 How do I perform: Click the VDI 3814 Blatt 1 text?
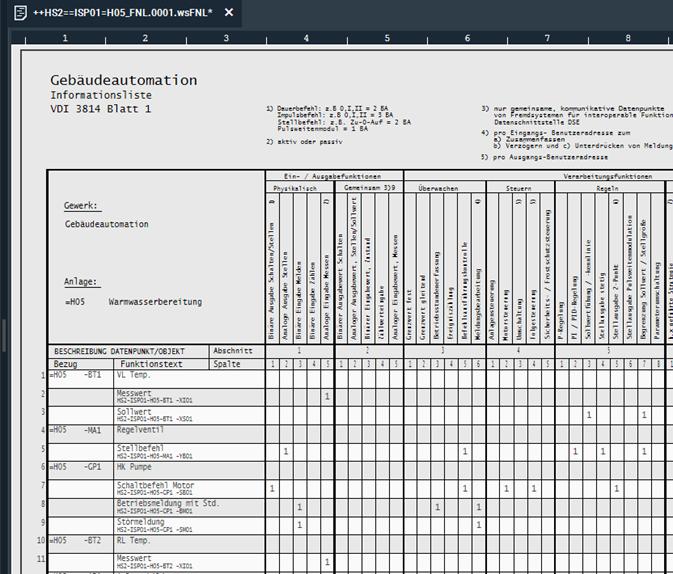(x=100, y=109)
